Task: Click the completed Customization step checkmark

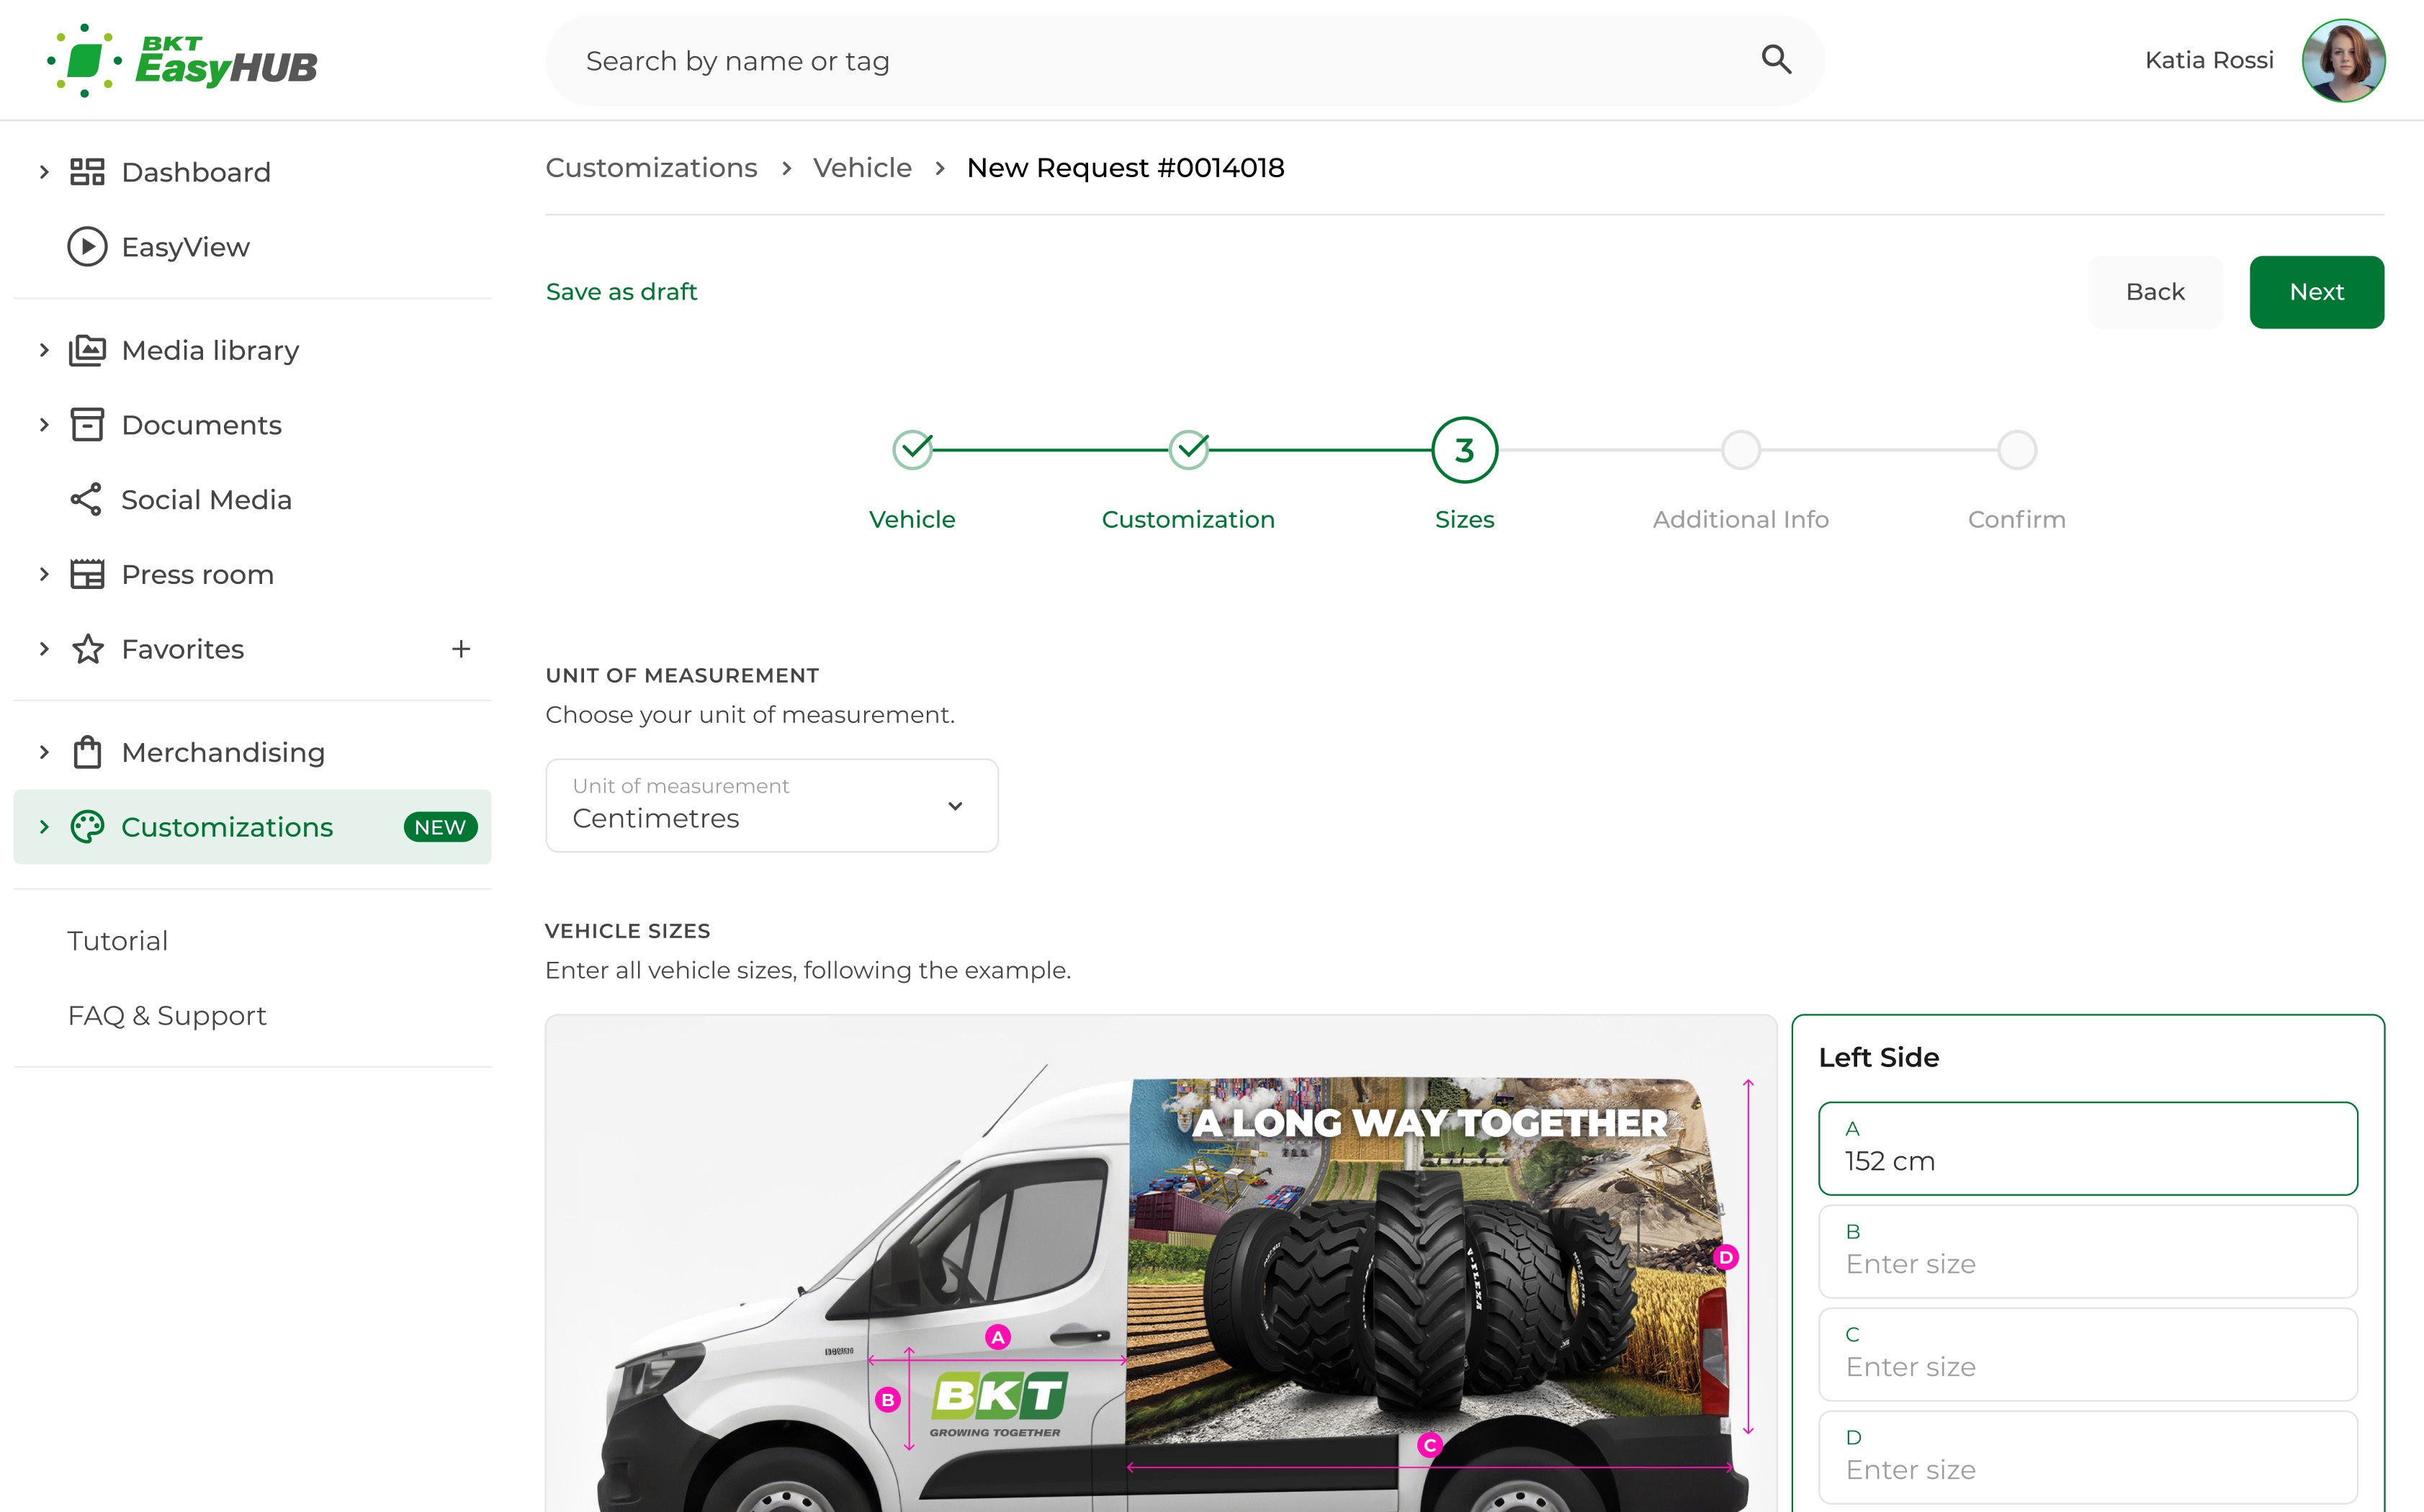Action: (x=1188, y=450)
